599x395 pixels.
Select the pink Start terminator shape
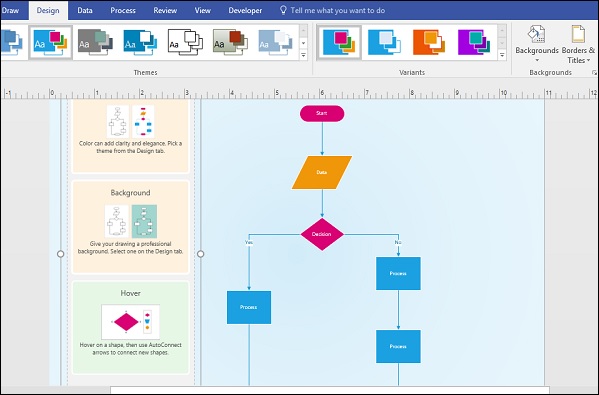(x=322, y=113)
